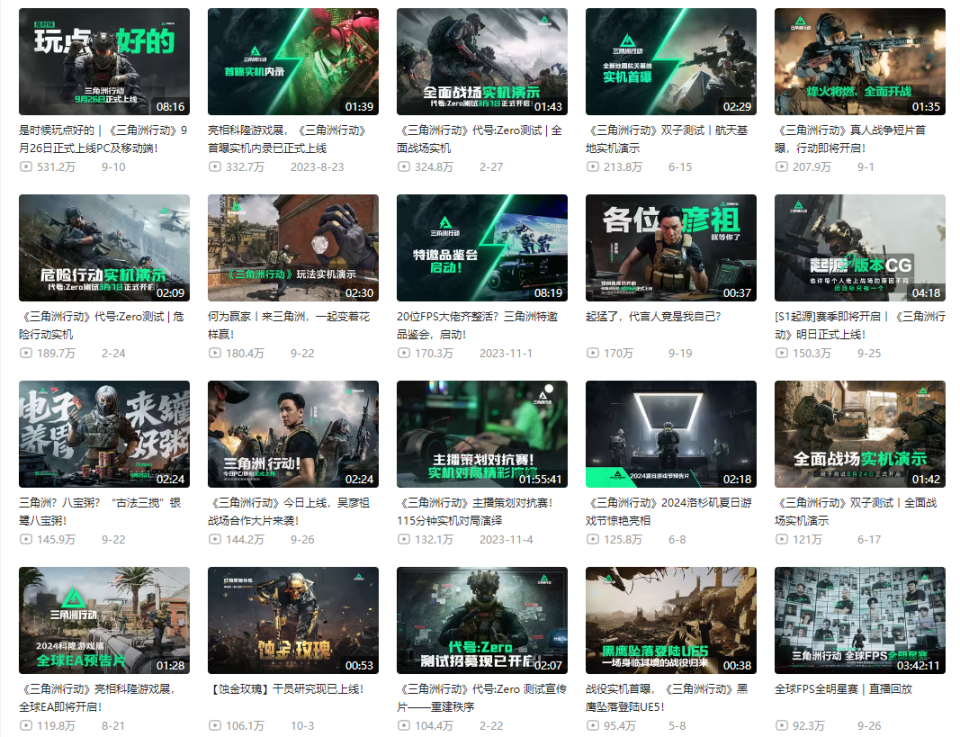Click title 亮相科隆游戏展 首曝实机内录已正式上线

coord(287,139)
